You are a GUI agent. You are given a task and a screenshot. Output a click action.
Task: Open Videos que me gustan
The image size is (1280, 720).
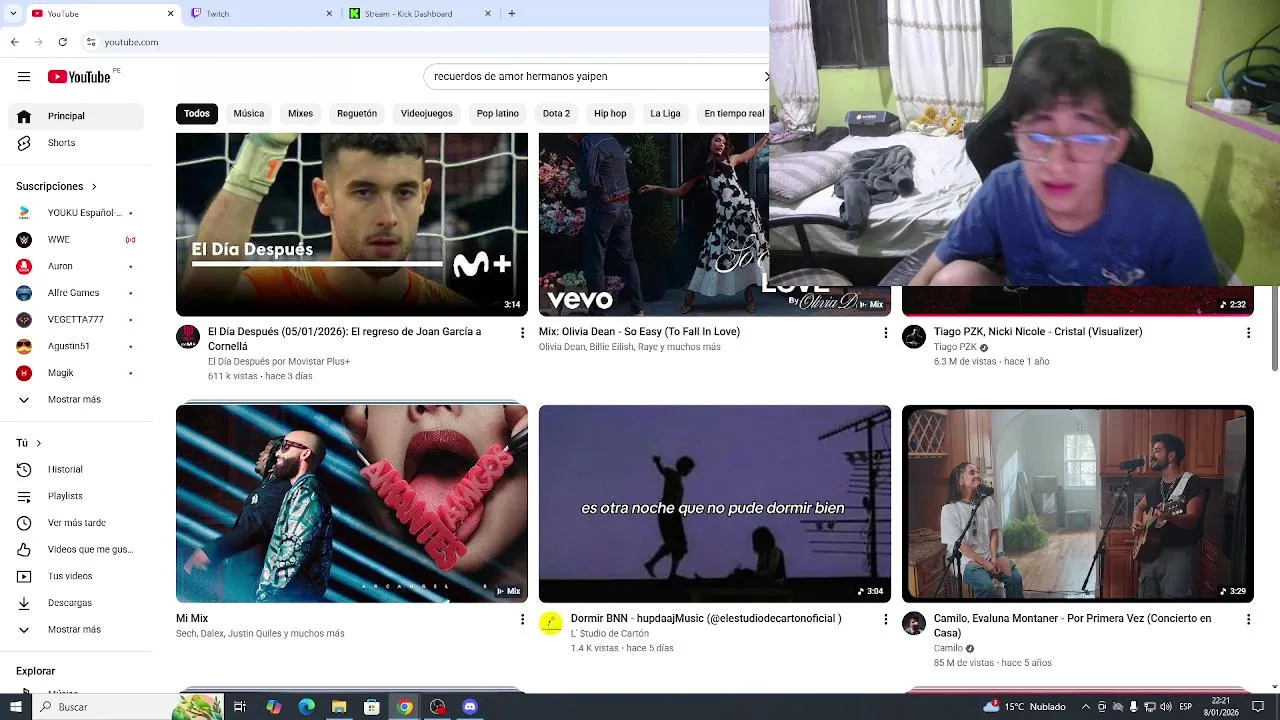[76, 549]
